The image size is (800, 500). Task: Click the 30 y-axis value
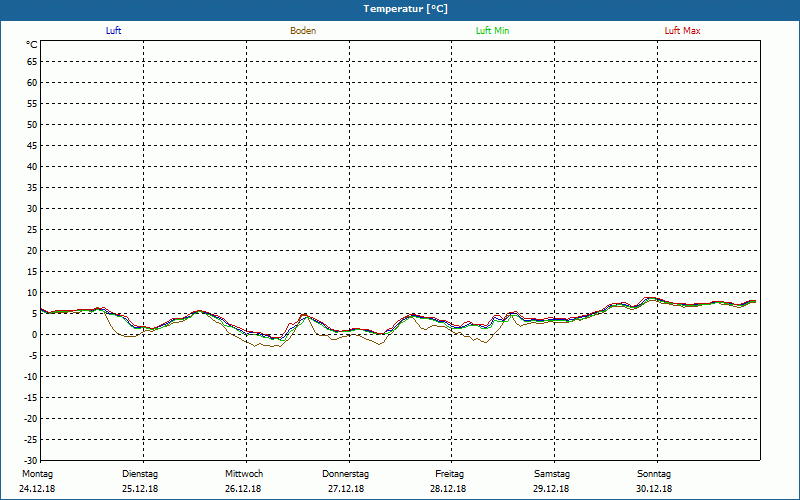pos(32,209)
